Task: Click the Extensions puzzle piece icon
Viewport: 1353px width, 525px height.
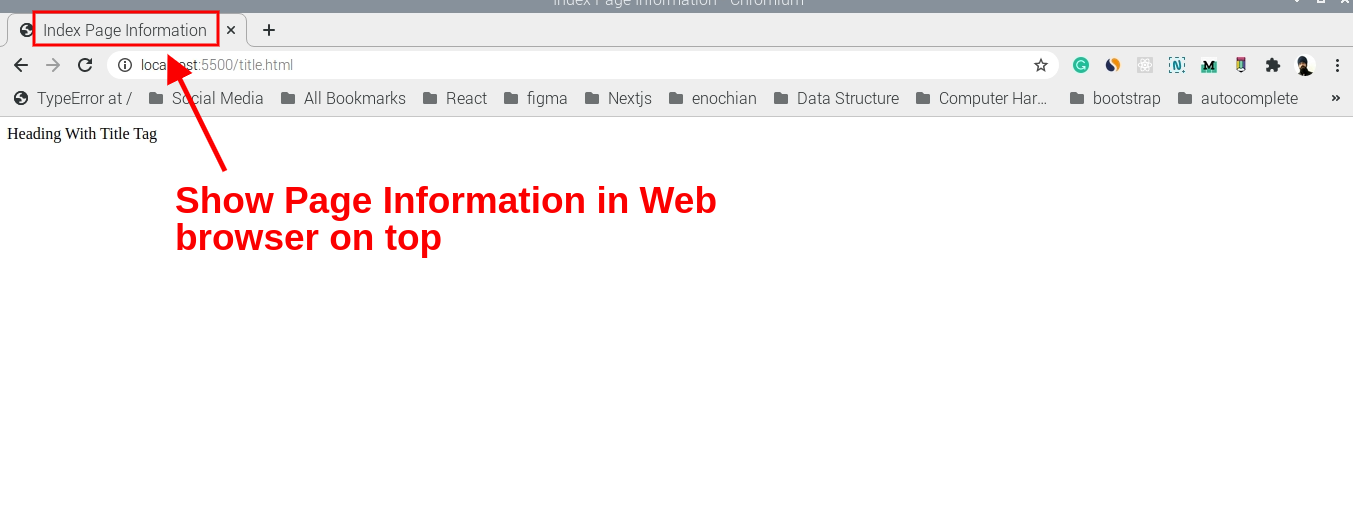Action: point(1272,65)
